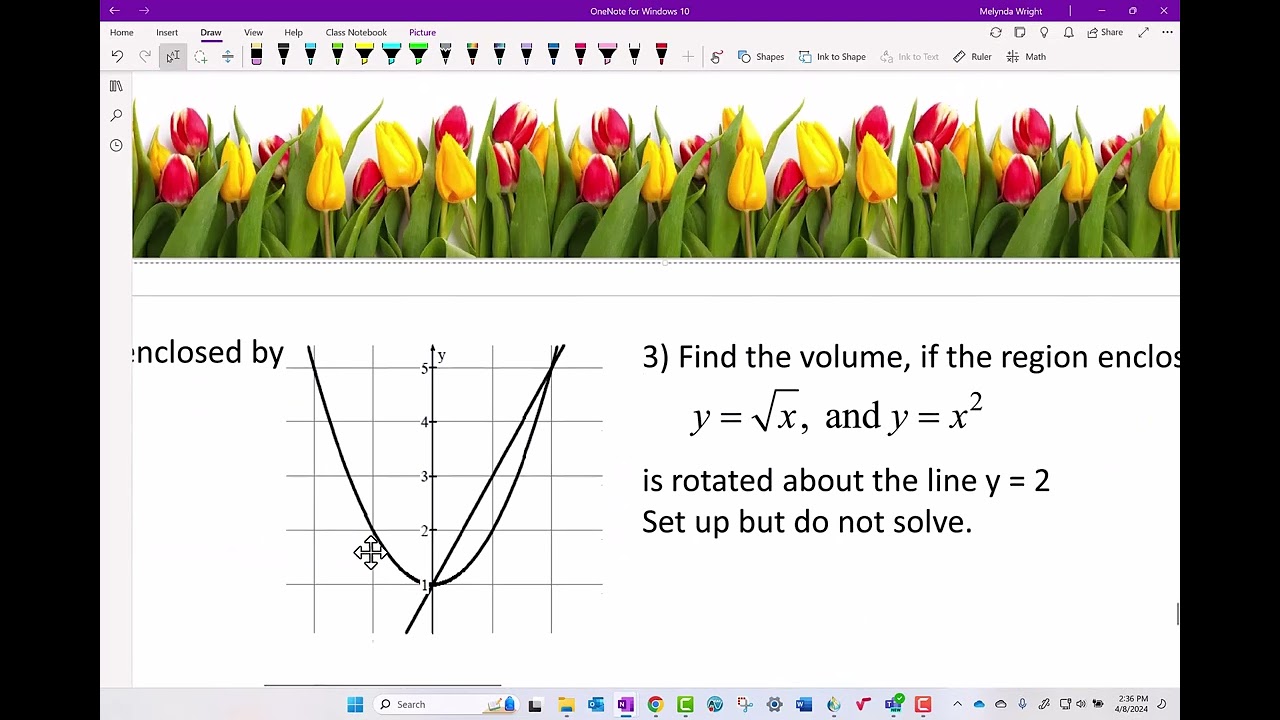Open Google Chrome from the taskbar
This screenshot has height=720, width=1280.
tap(655, 705)
